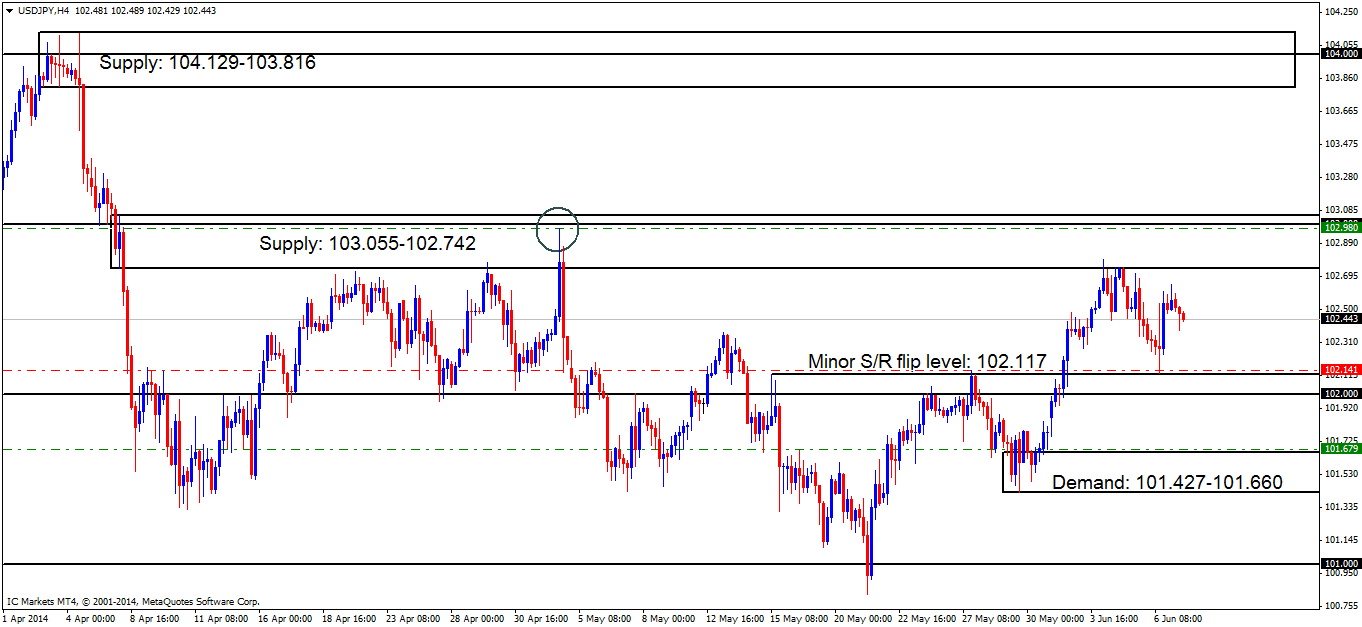
Task: Click the 104.000 price level tag
Action: tap(1340, 54)
